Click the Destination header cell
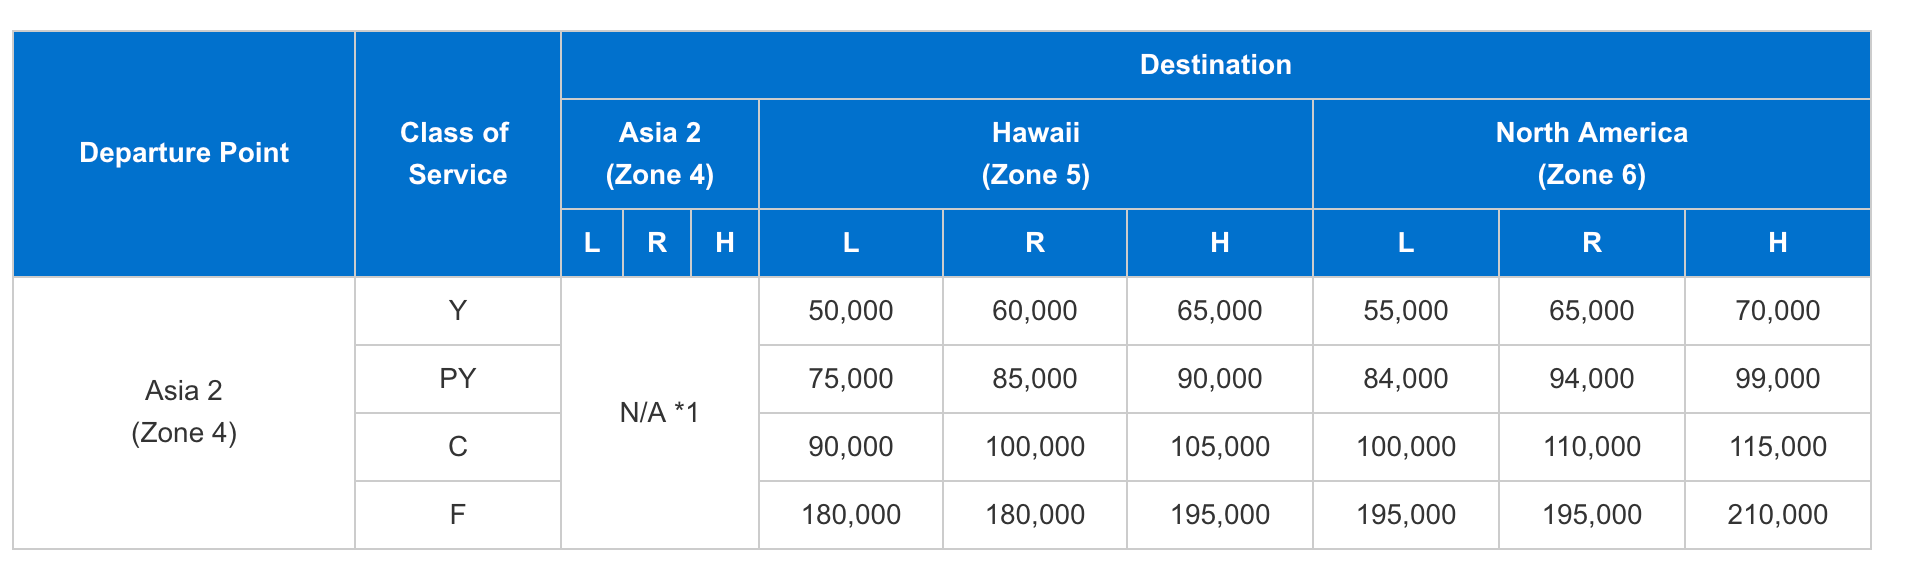 coord(1215,65)
